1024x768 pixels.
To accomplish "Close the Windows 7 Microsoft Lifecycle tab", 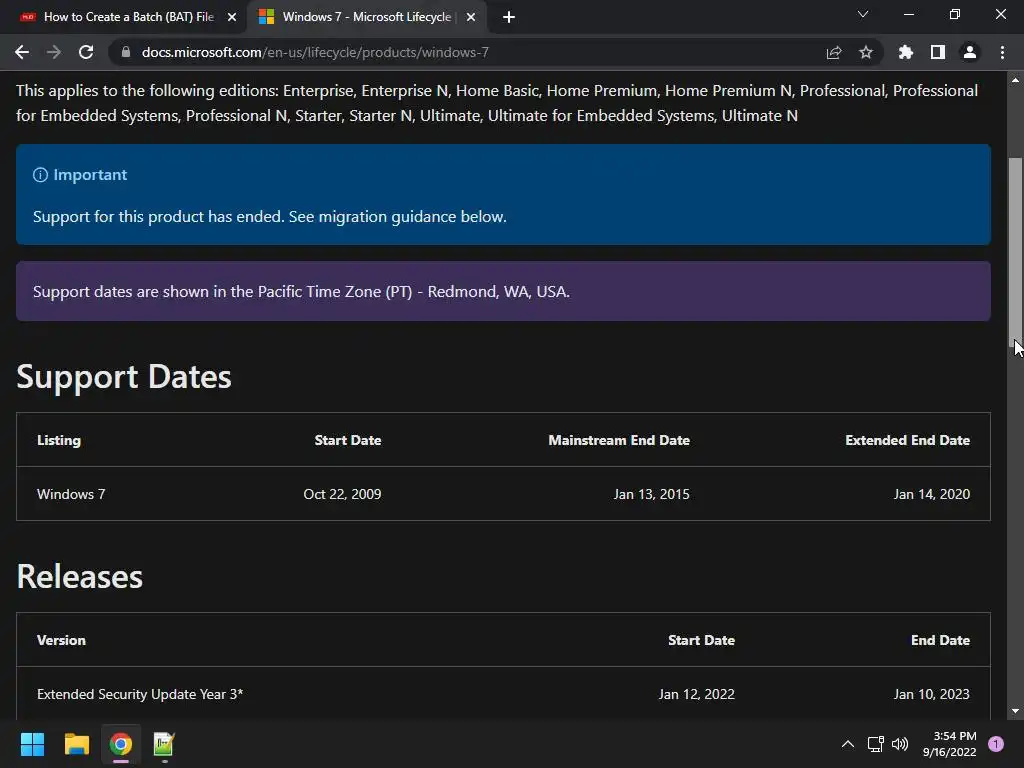I will click(471, 17).
